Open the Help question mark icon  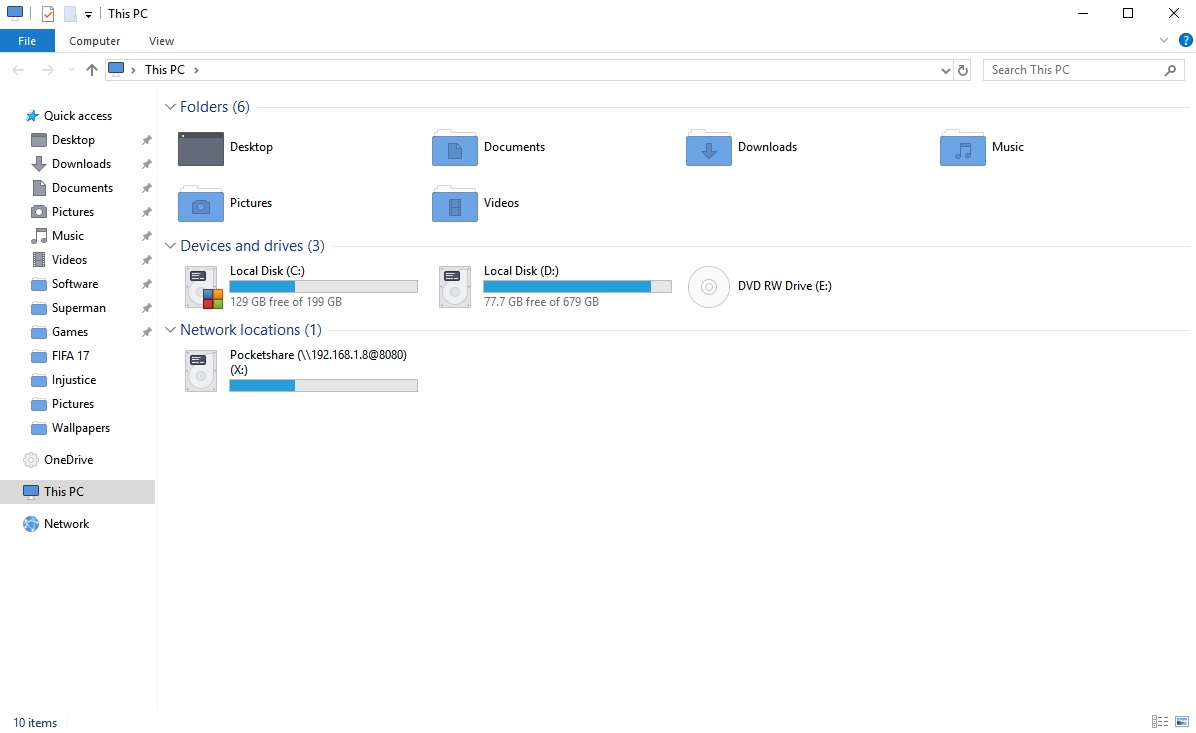pos(1185,40)
